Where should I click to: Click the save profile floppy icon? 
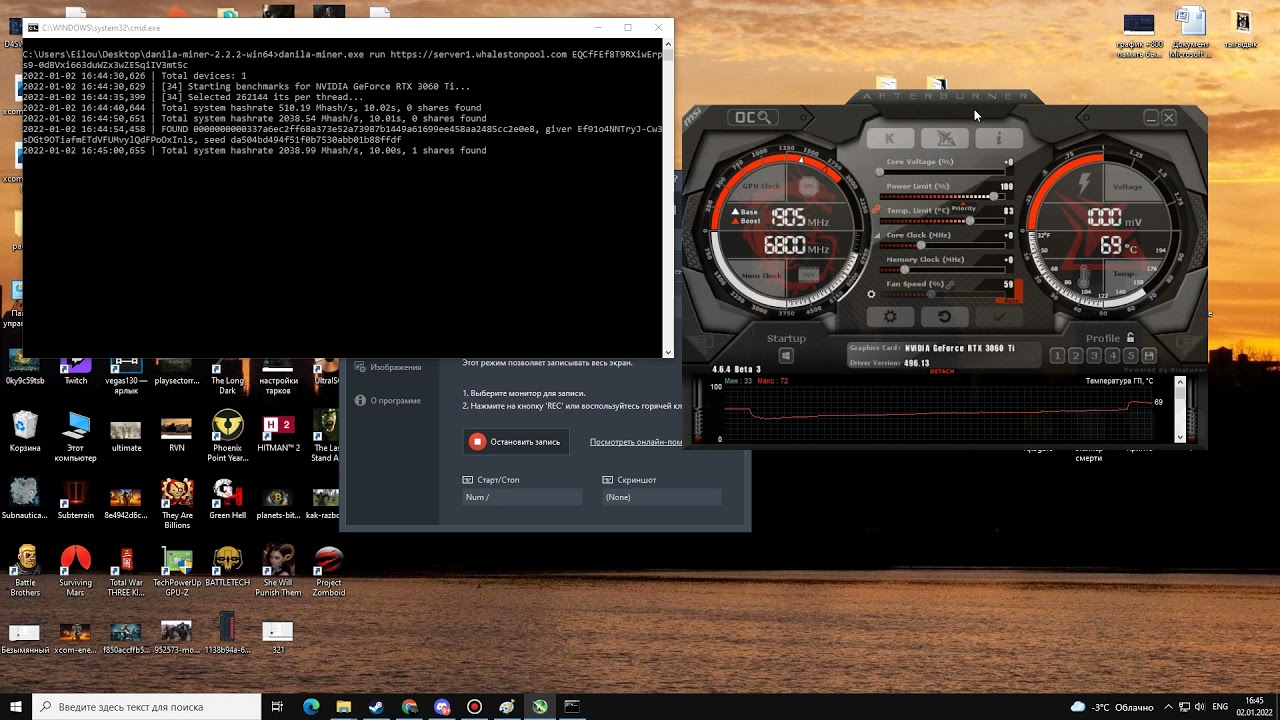(1149, 356)
